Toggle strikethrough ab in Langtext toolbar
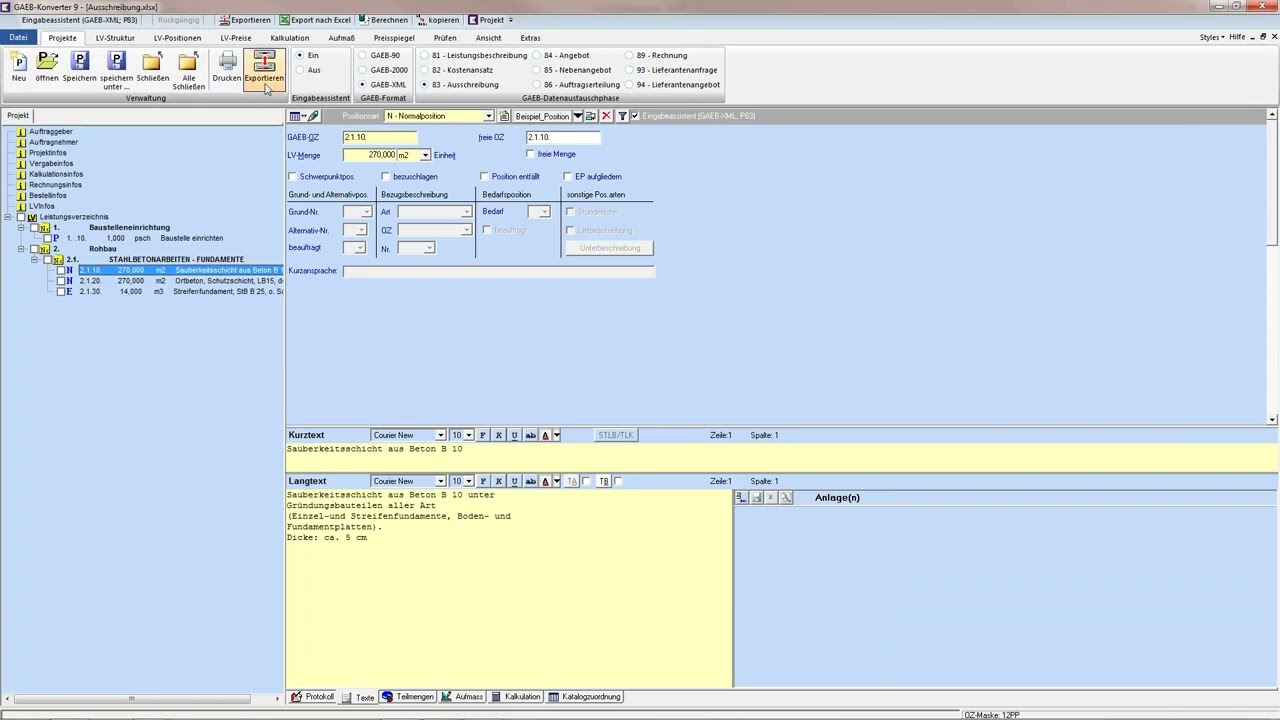 531,481
